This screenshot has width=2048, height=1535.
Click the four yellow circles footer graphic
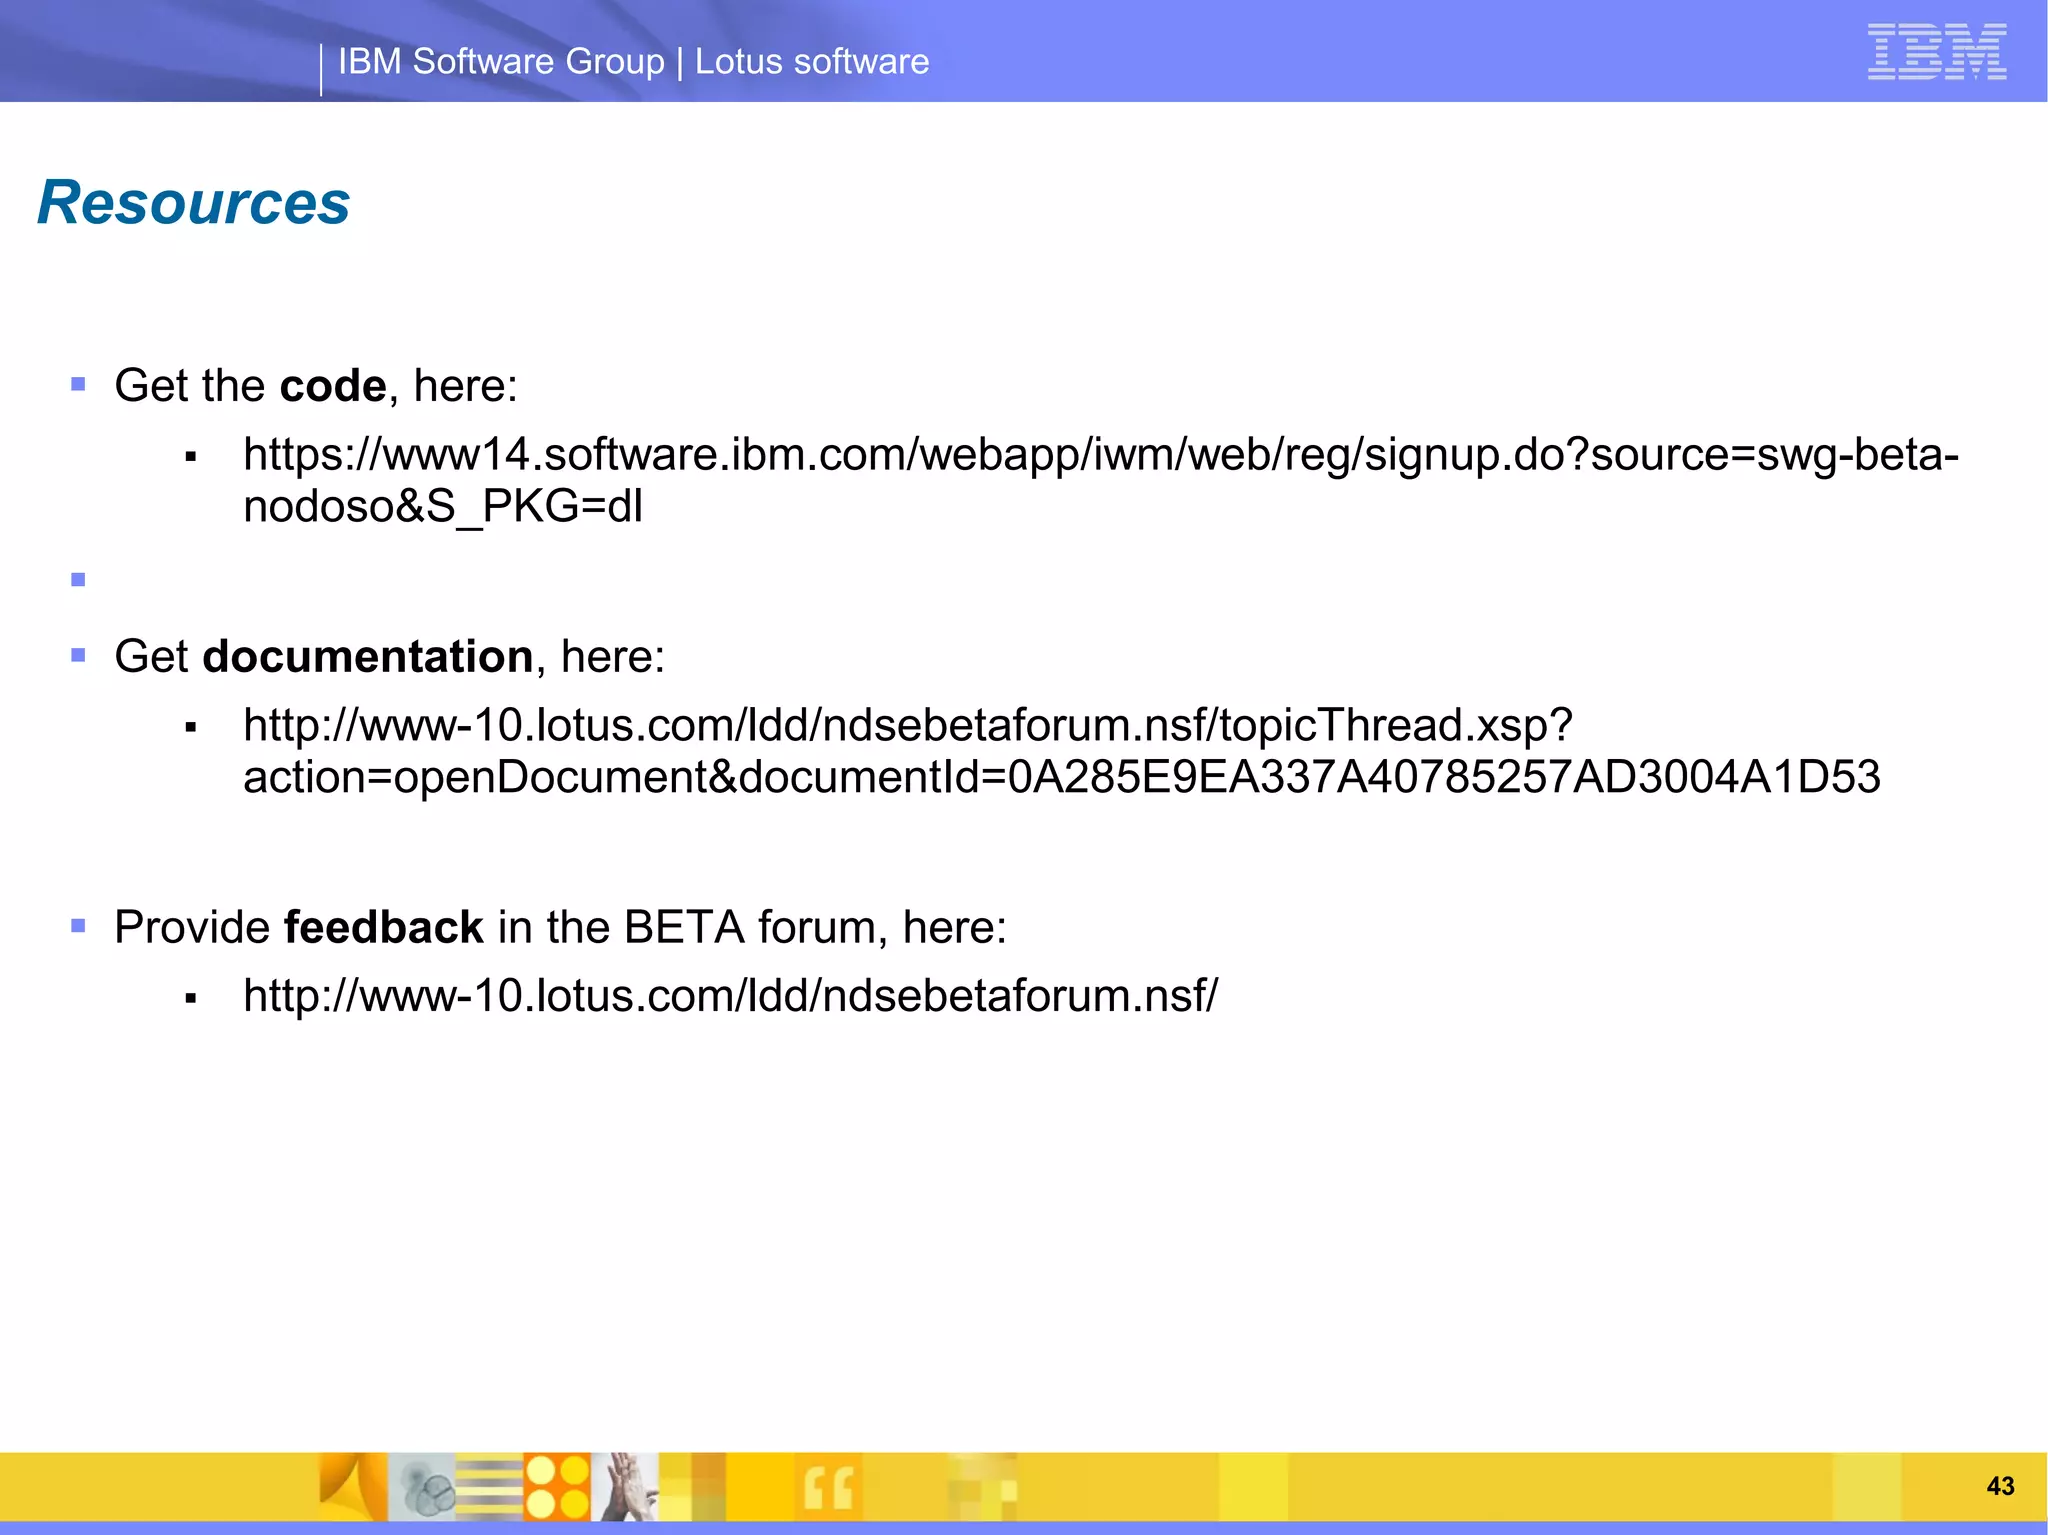[x=557, y=1487]
